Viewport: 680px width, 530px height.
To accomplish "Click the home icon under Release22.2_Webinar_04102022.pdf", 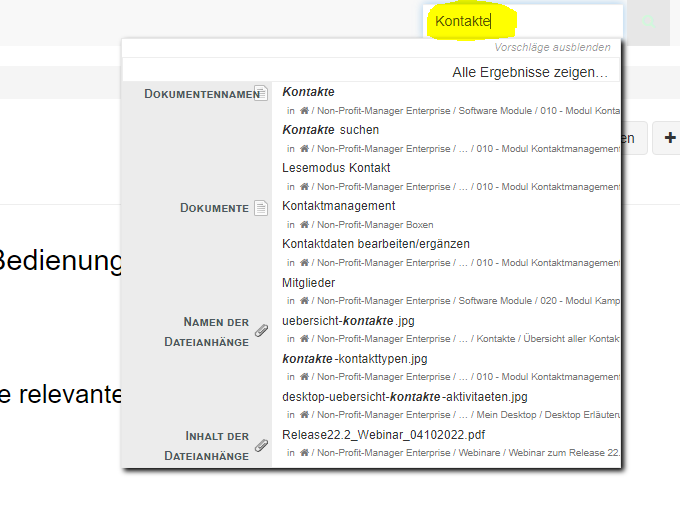I will pyautogui.click(x=304, y=453).
